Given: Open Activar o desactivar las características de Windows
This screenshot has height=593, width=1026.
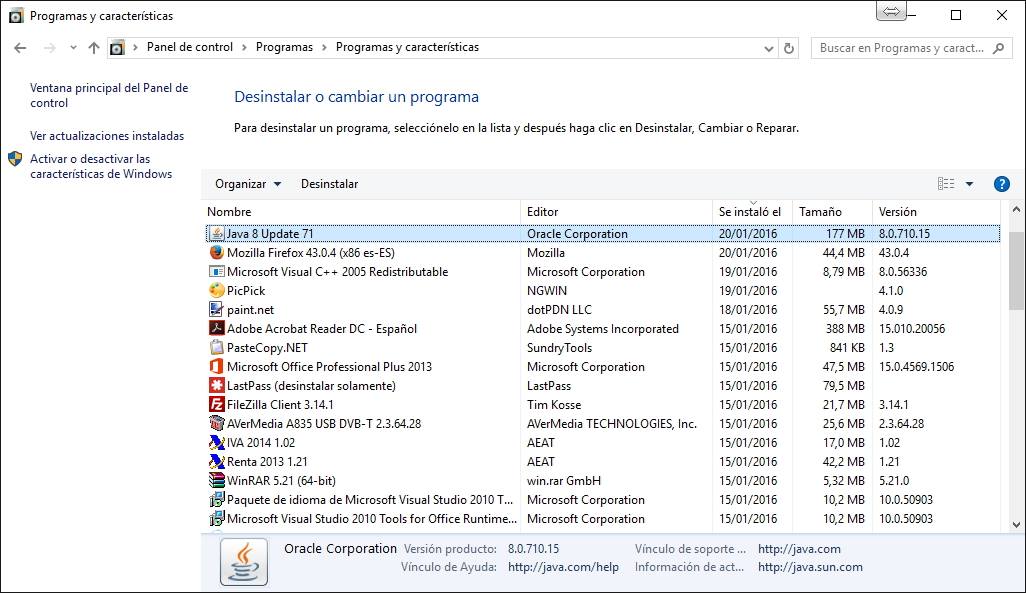Looking at the screenshot, I should (x=101, y=166).
